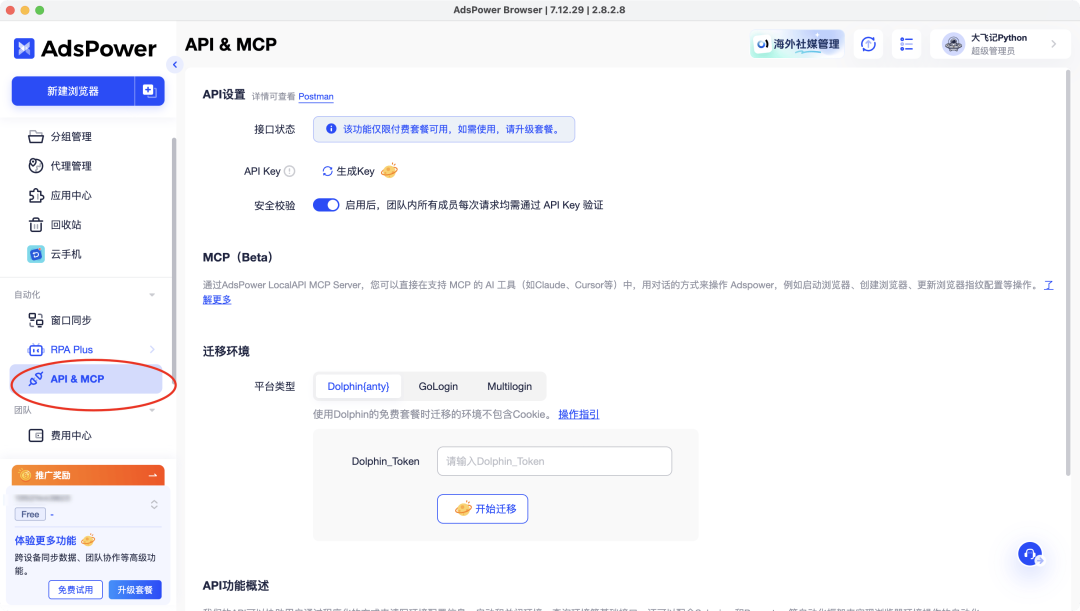Screen dimensions: 1080x611
Task: Select the Multilogin platform tab
Action: click(512, 386)
